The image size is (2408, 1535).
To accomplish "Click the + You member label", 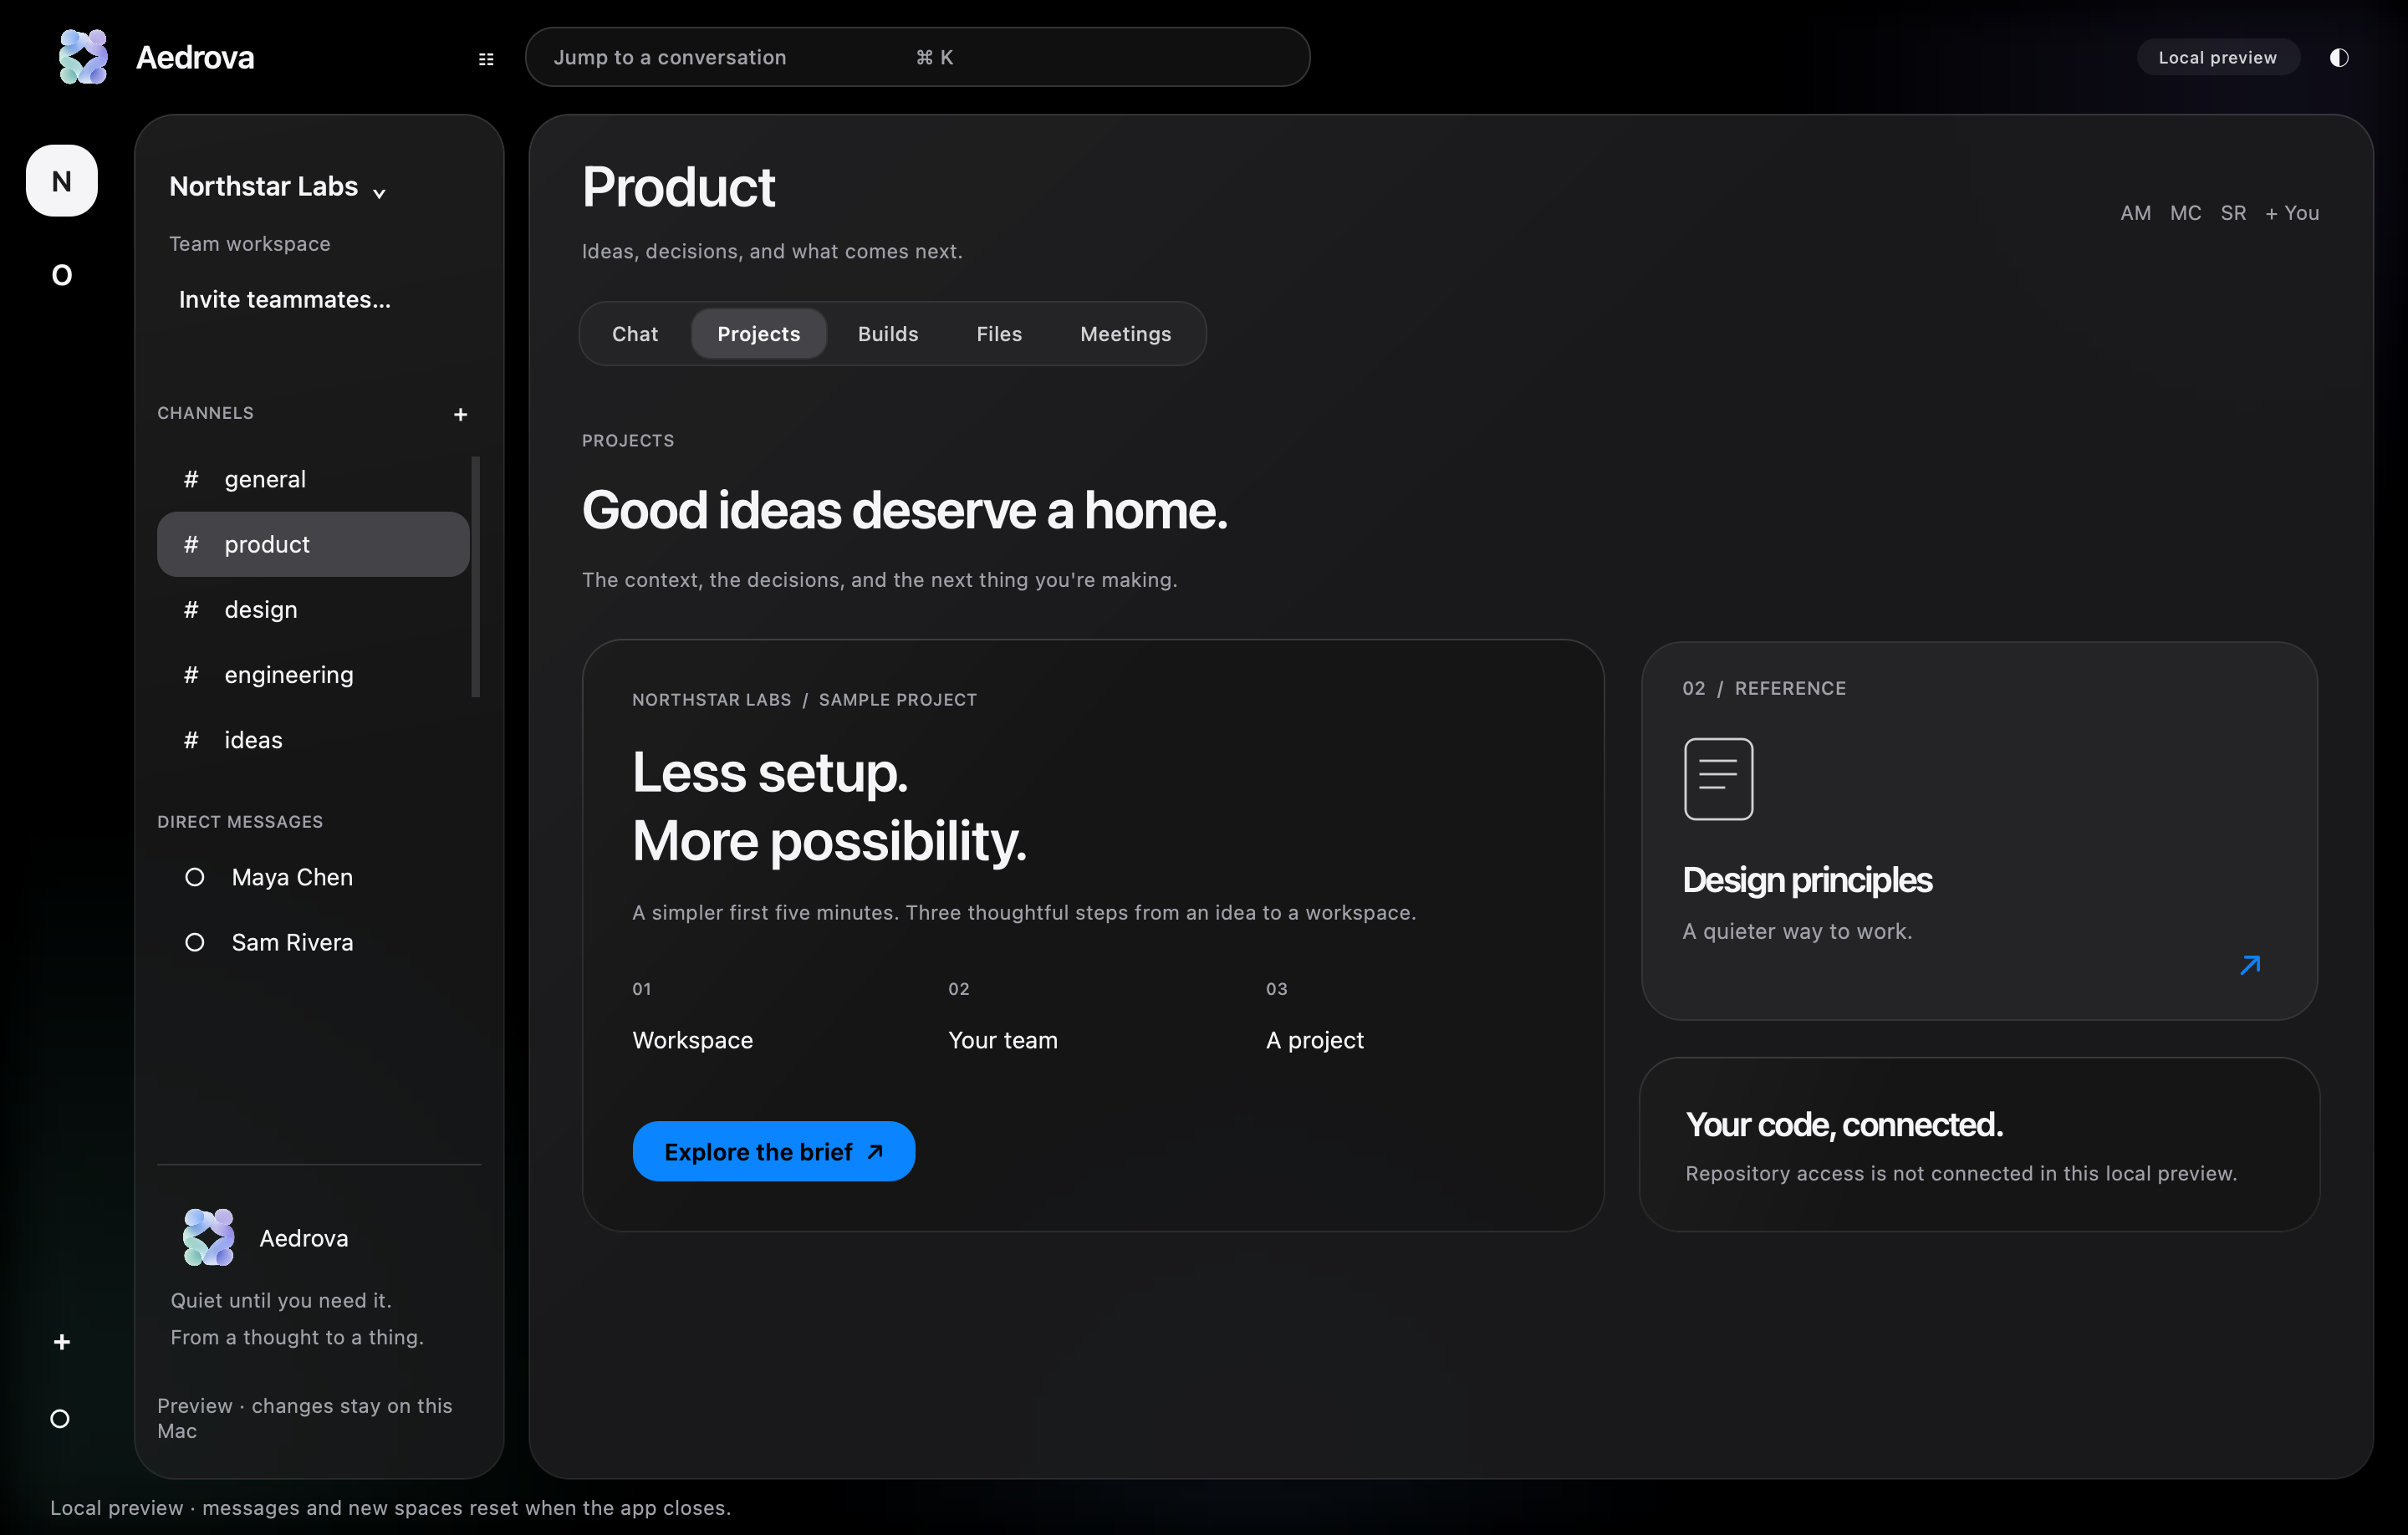I will (x=2292, y=213).
